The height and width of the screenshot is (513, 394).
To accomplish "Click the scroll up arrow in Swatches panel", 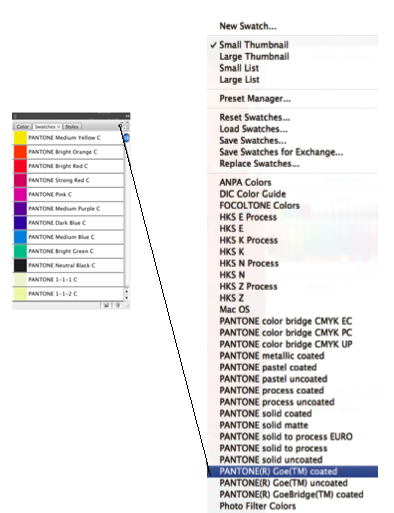I will point(127,292).
